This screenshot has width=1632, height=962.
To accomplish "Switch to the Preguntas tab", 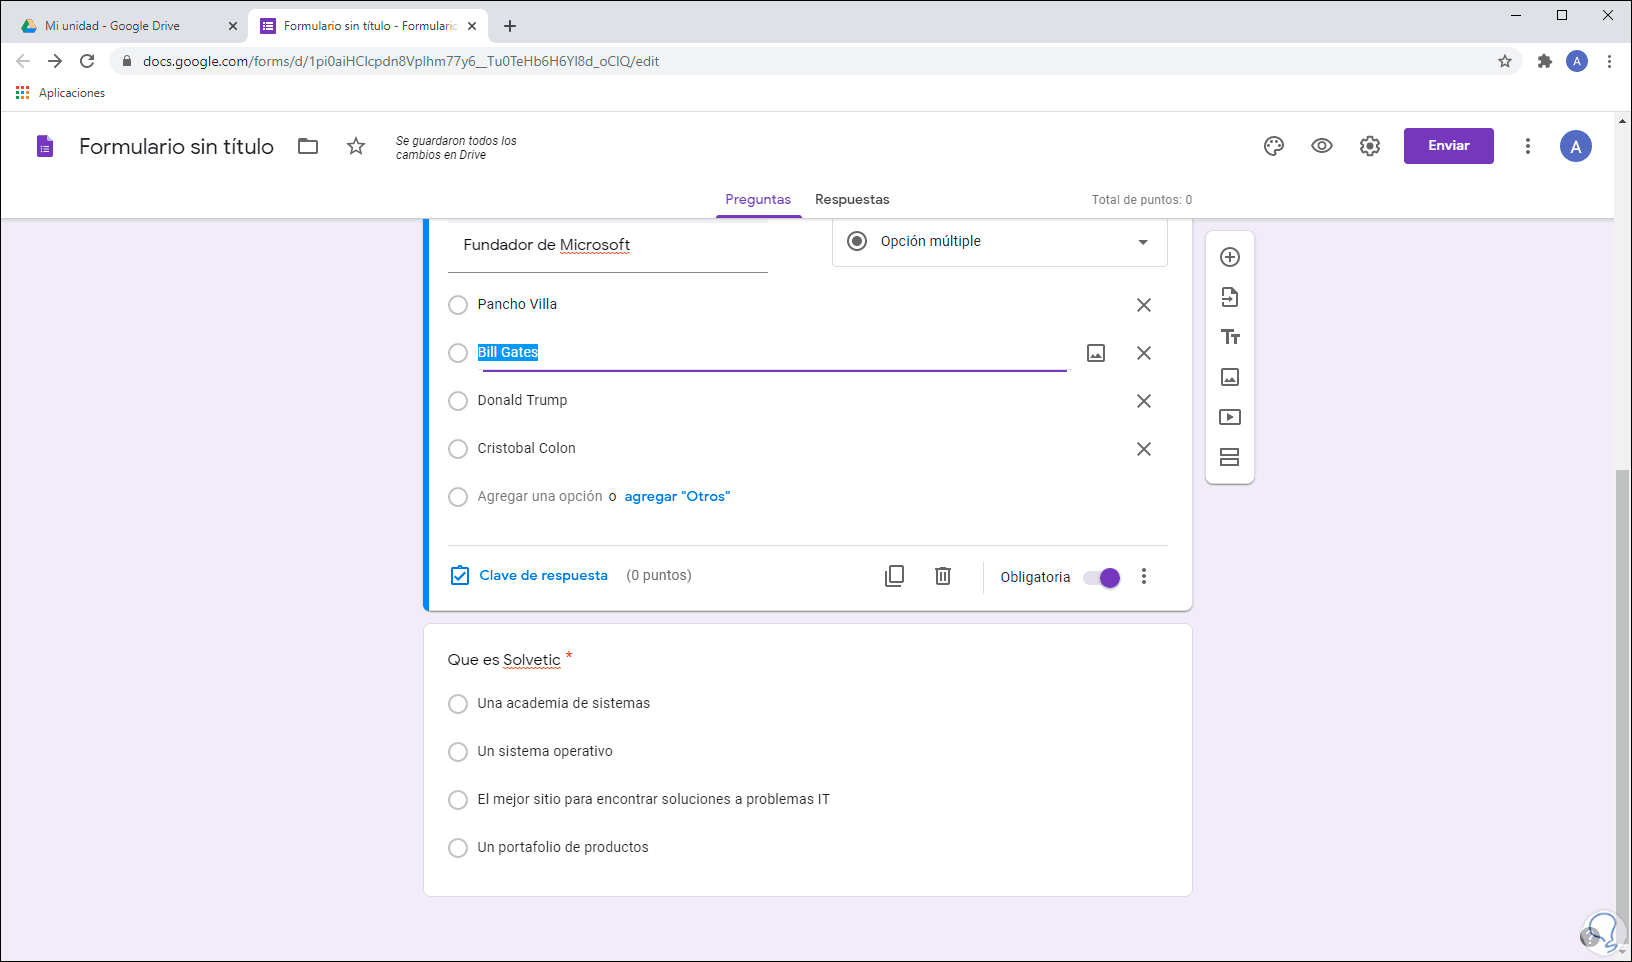I will [758, 200].
